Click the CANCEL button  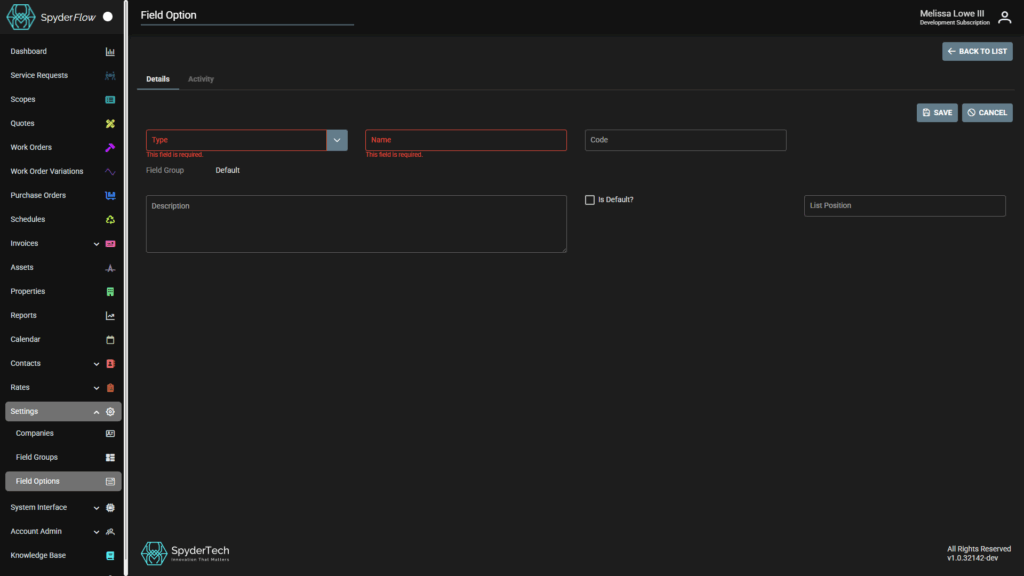987,113
